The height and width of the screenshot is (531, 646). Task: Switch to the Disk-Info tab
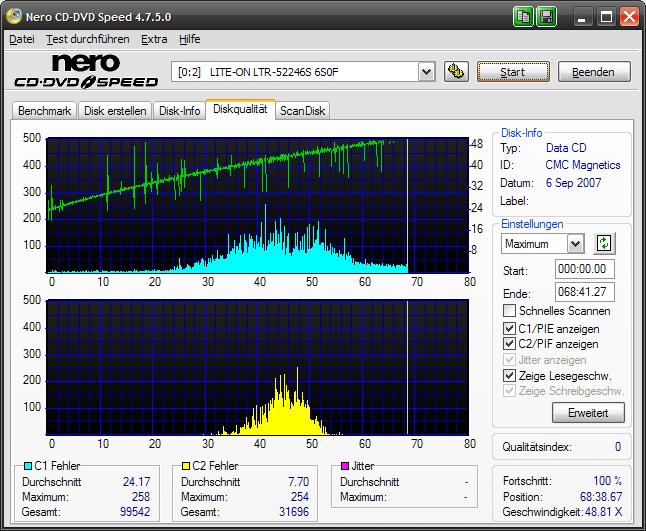tap(179, 111)
